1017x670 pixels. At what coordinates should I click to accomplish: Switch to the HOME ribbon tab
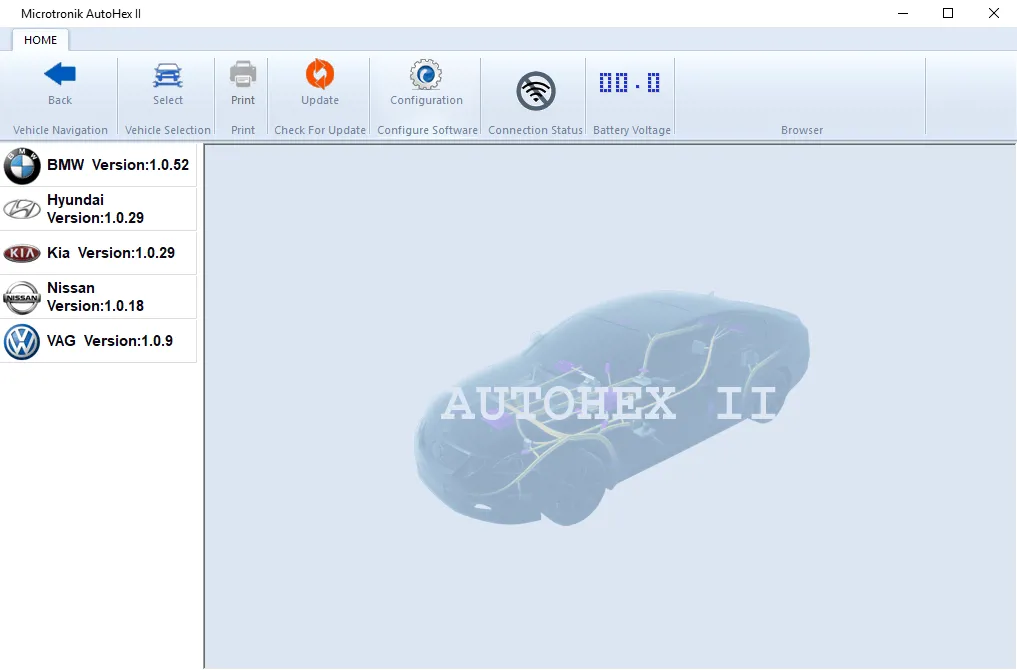[40, 40]
